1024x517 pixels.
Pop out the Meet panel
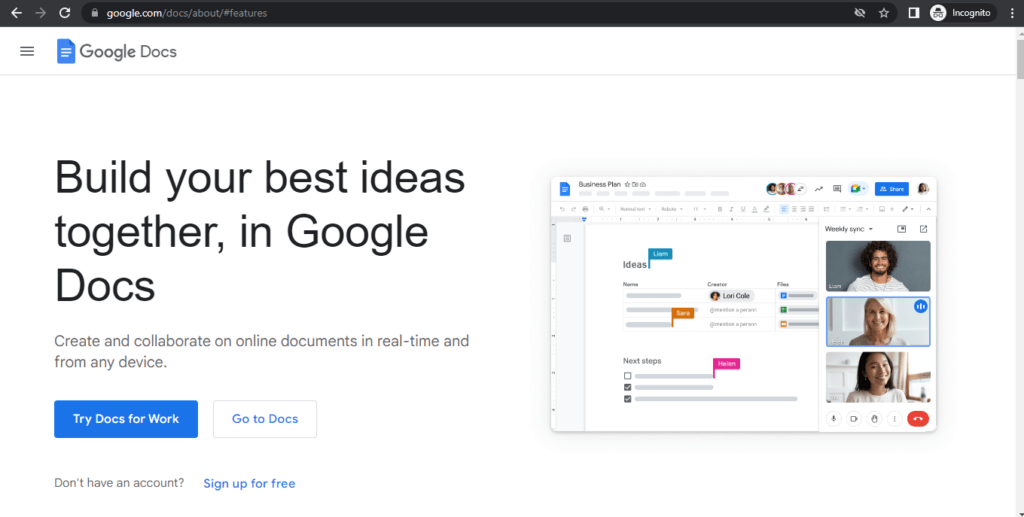coord(923,229)
